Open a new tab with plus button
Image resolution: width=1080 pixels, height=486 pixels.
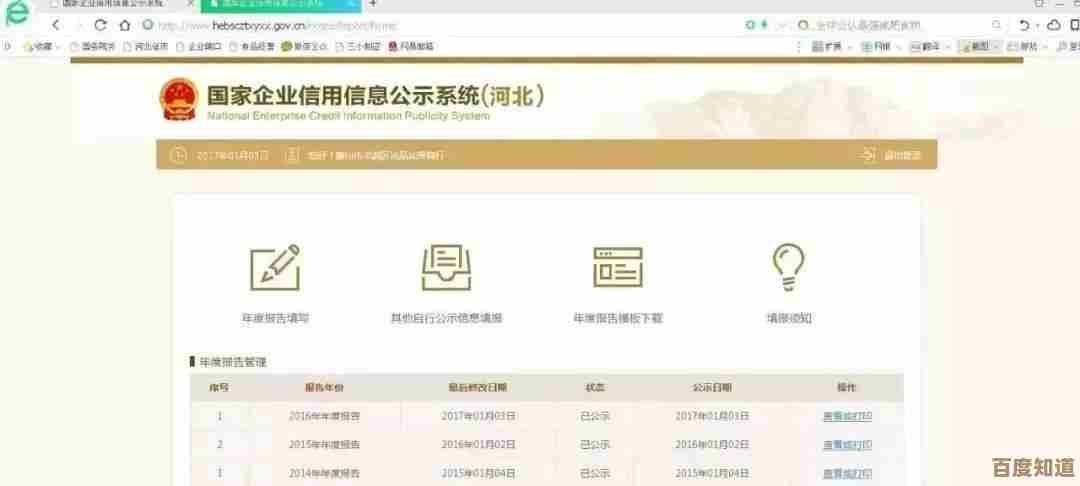coord(373,3)
